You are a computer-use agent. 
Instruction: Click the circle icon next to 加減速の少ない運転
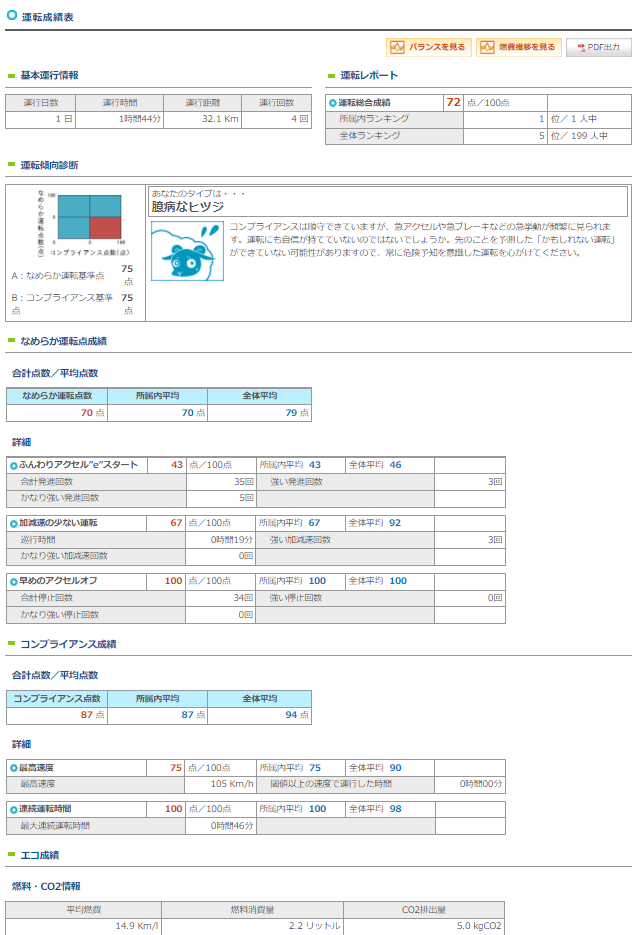click(14, 524)
